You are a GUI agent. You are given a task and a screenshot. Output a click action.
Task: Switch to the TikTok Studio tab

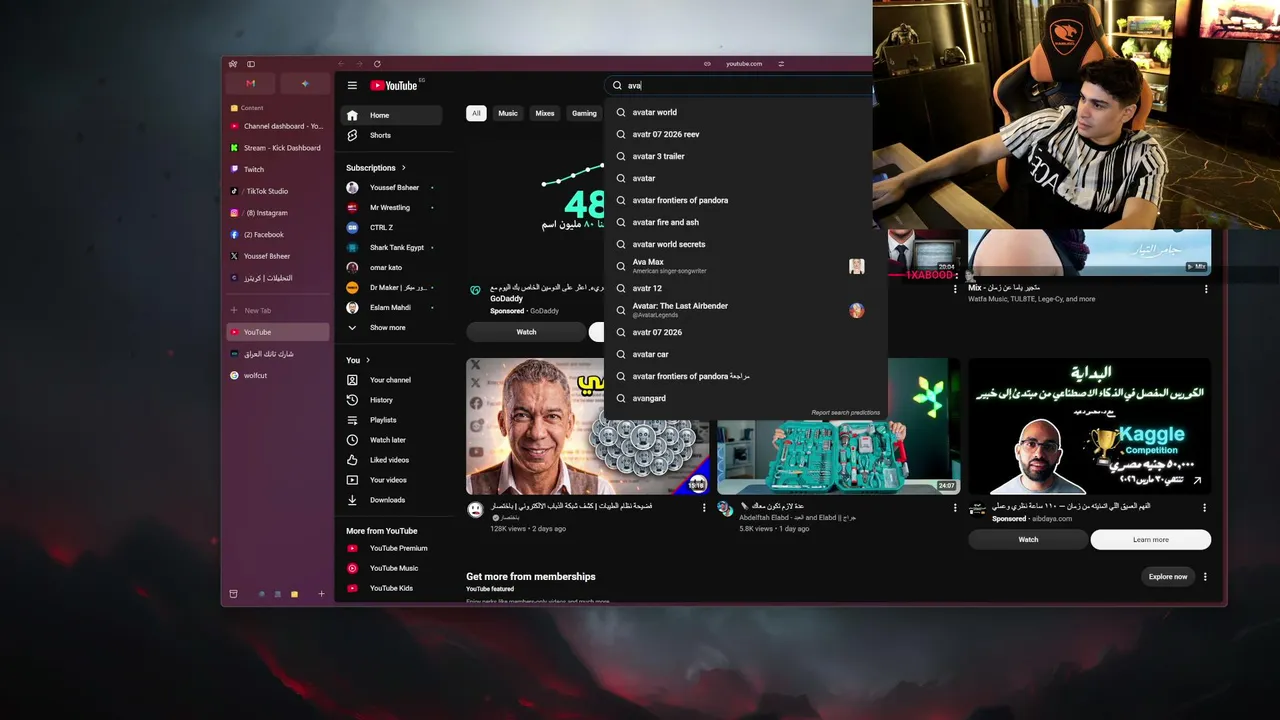(x=278, y=191)
